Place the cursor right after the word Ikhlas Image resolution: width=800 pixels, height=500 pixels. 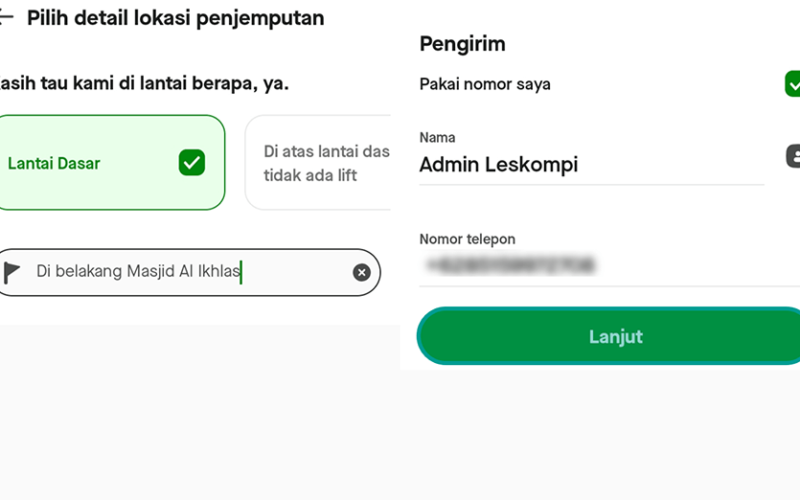click(x=241, y=271)
